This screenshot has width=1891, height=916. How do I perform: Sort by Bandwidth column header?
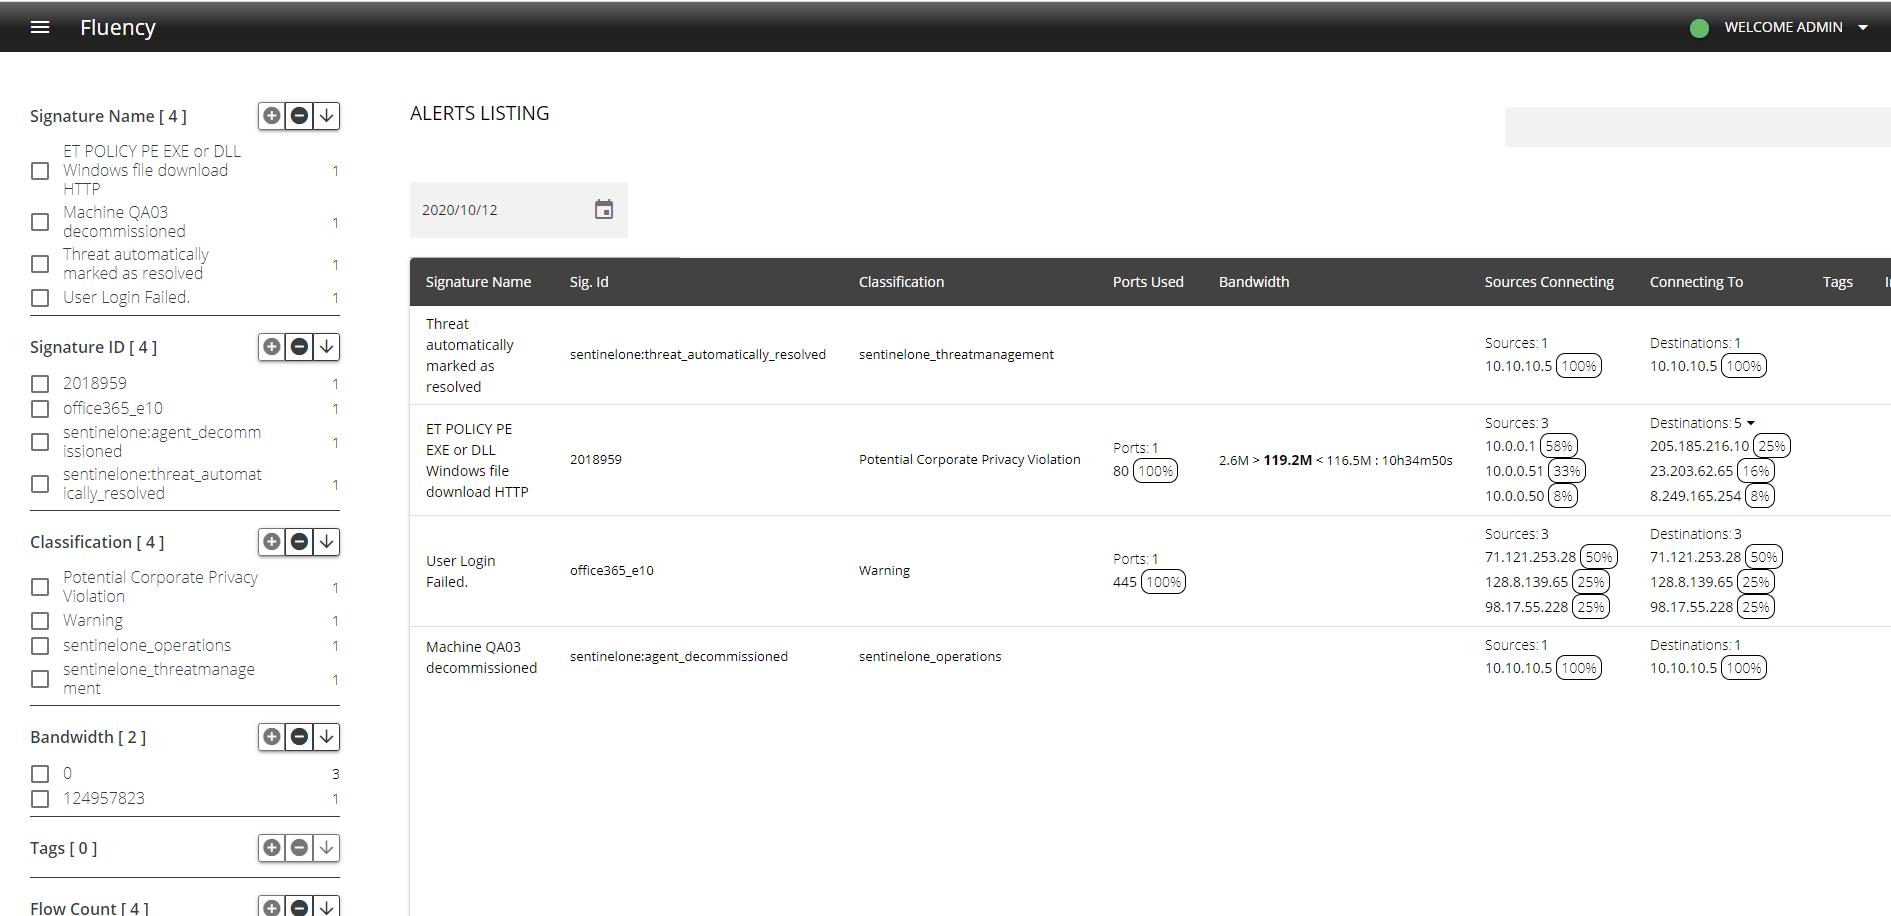pyautogui.click(x=1254, y=282)
